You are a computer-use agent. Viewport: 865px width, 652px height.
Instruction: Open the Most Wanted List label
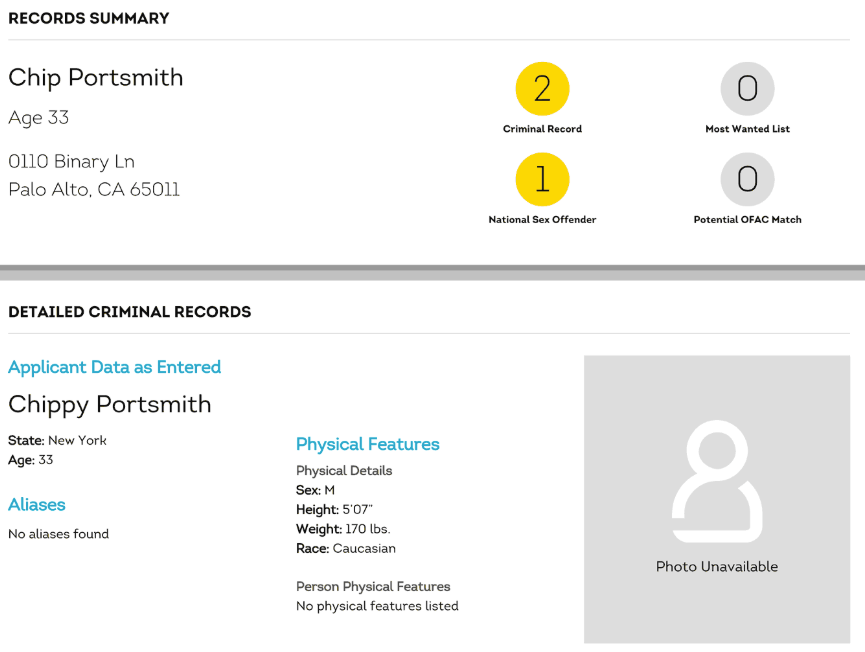747,129
